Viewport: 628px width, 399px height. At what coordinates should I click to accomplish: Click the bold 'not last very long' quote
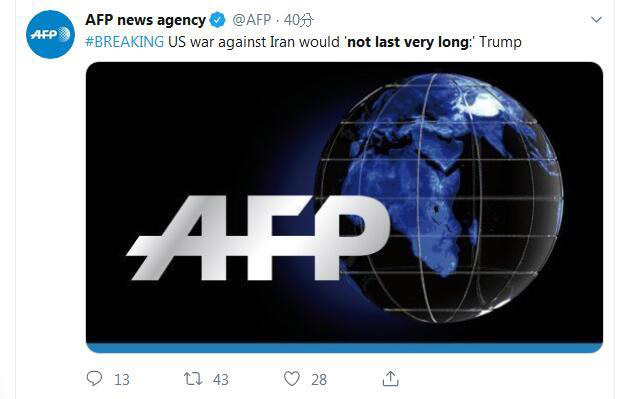408,42
